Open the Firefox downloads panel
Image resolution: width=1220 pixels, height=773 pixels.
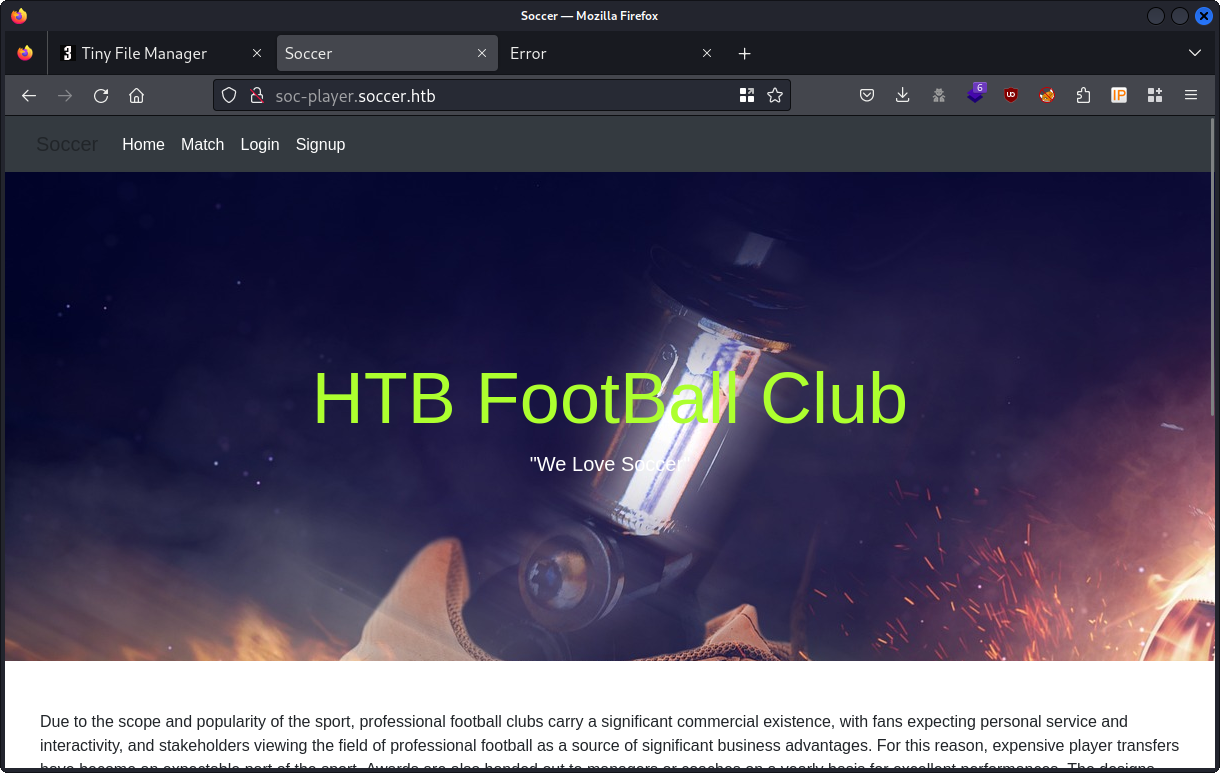pos(902,96)
